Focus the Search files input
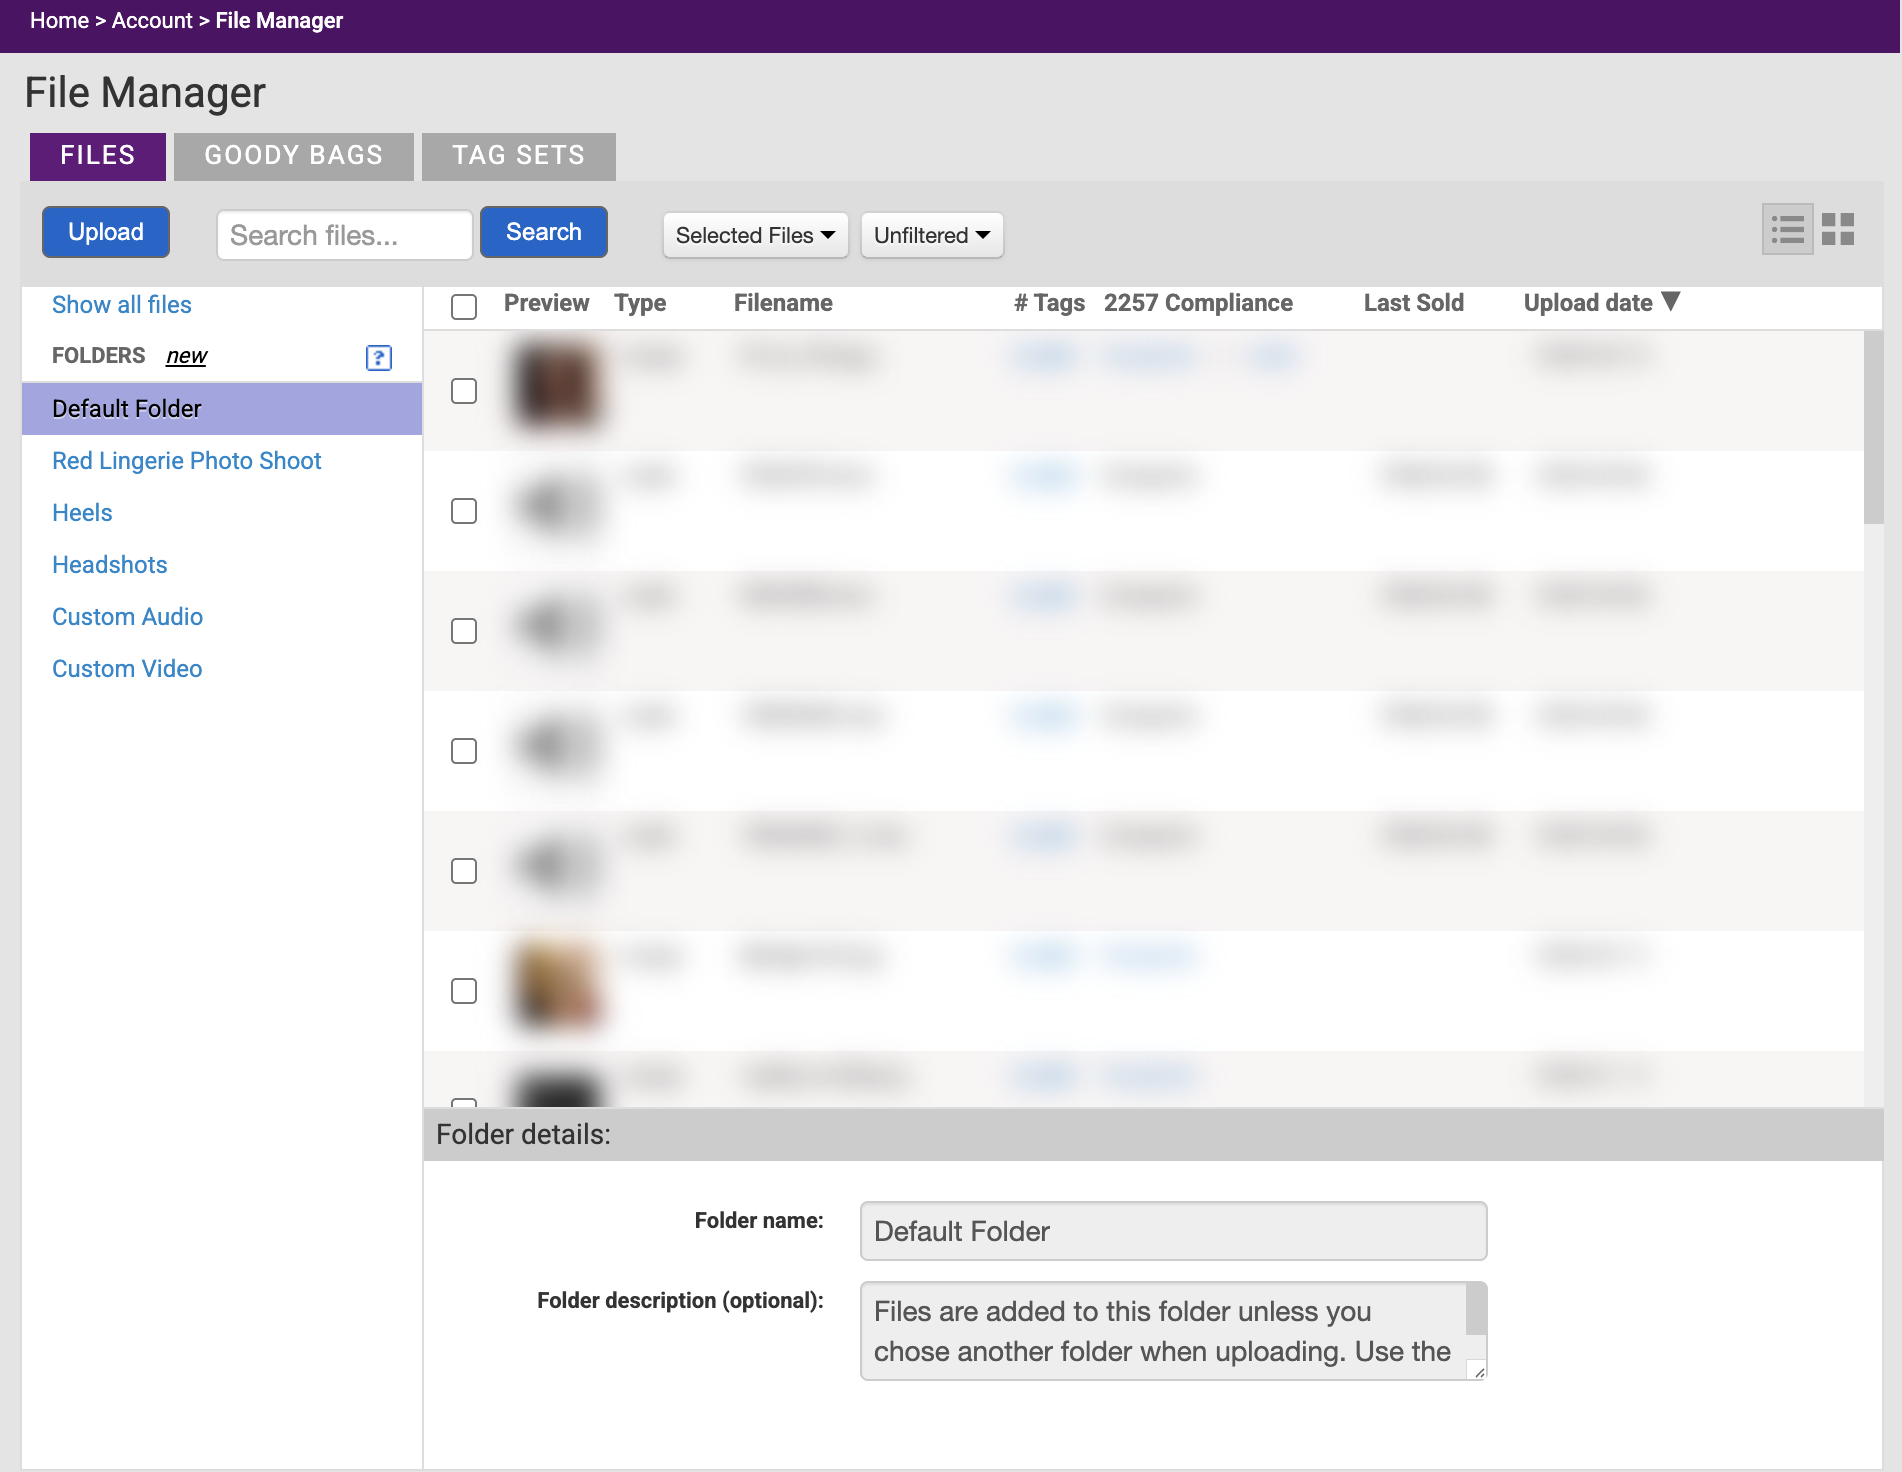Image resolution: width=1902 pixels, height=1472 pixels. [x=345, y=235]
